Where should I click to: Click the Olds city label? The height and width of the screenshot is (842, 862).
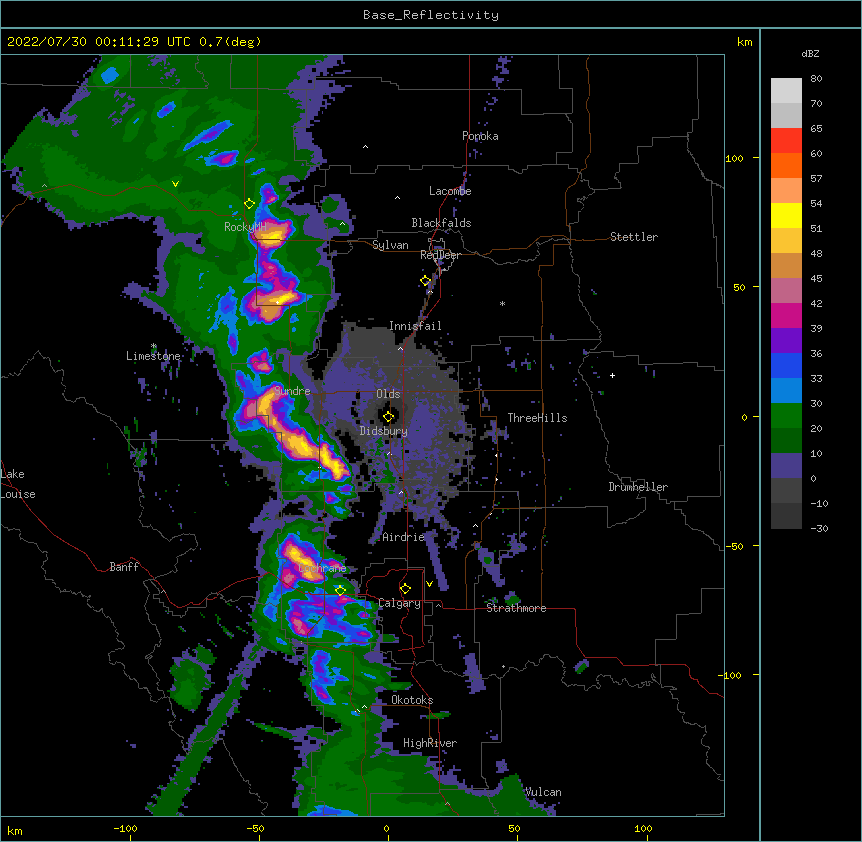click(388, 394)
